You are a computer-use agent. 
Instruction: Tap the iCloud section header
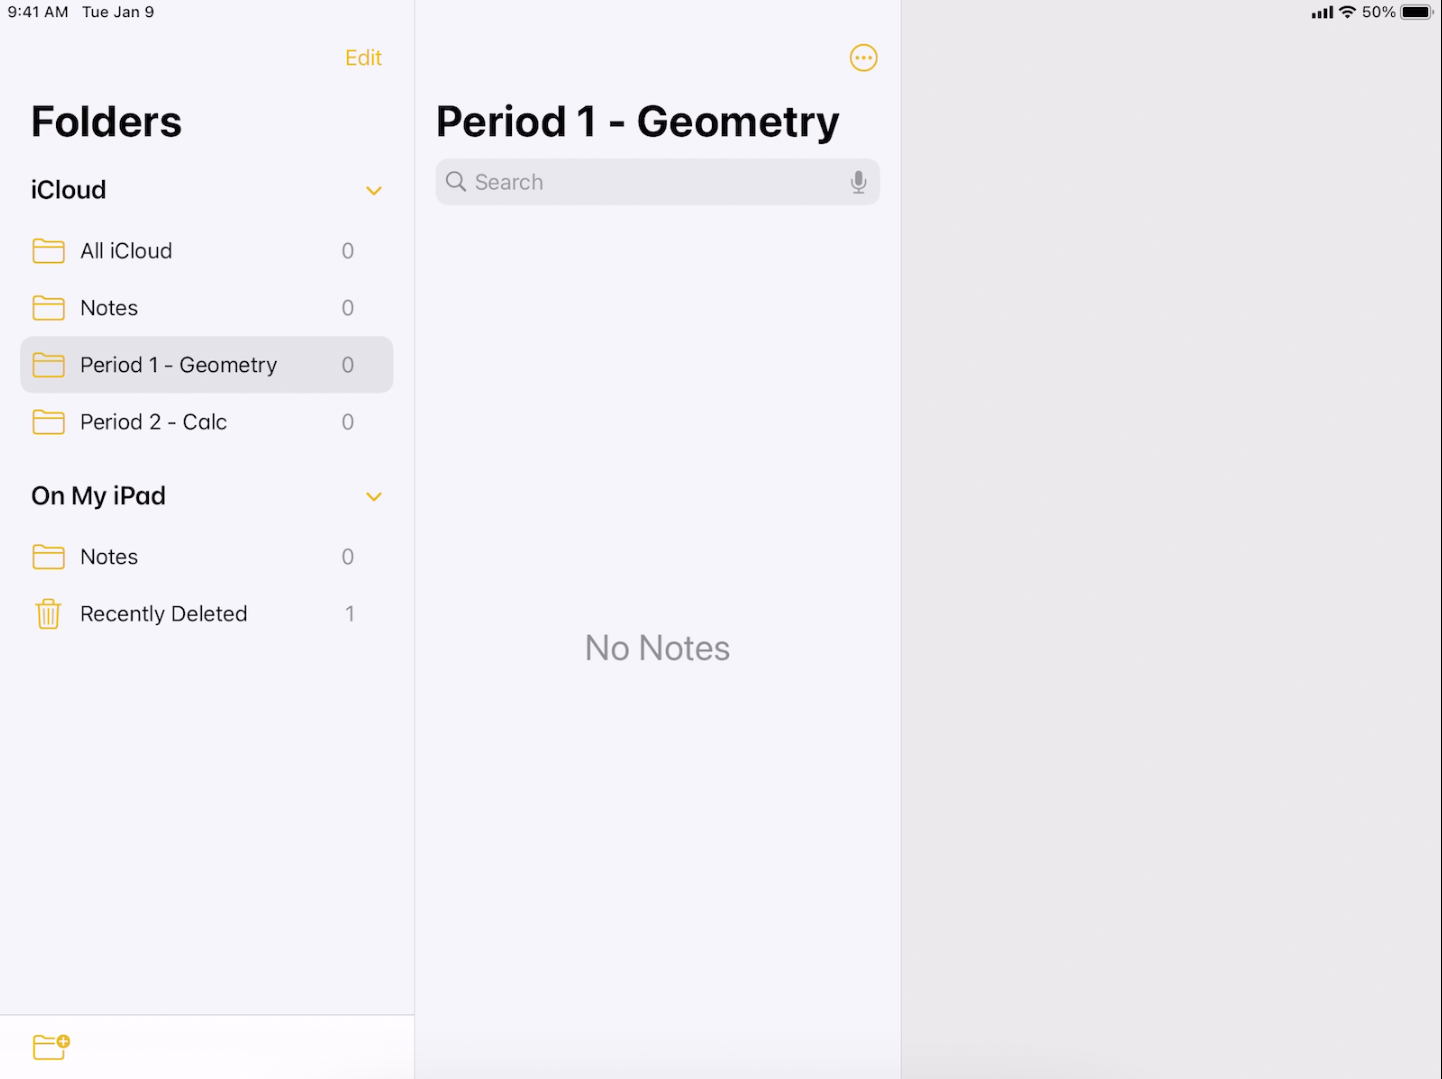pos(69,190)
